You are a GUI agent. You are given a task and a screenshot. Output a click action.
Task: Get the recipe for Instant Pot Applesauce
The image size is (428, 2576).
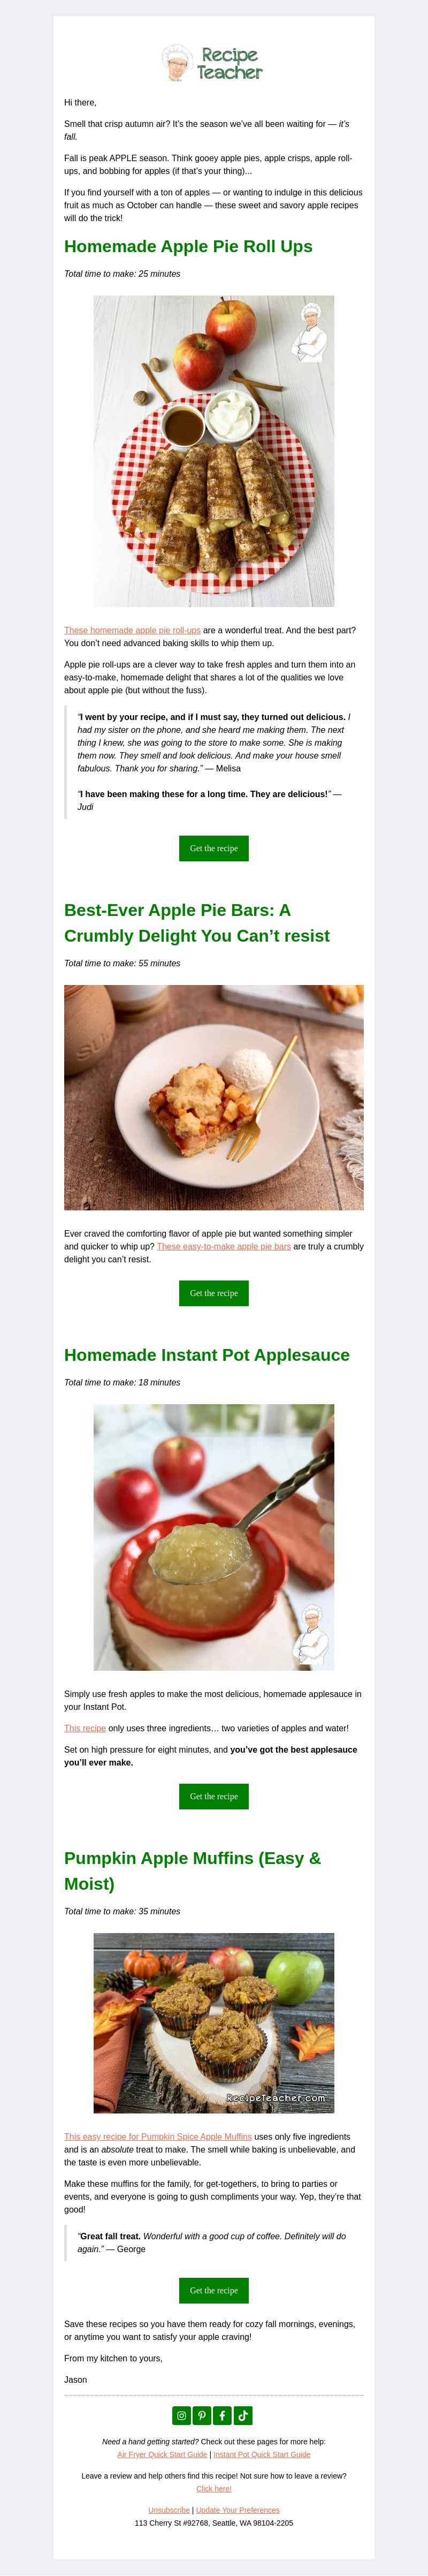pyautogui.click(x=214, y=1796)
